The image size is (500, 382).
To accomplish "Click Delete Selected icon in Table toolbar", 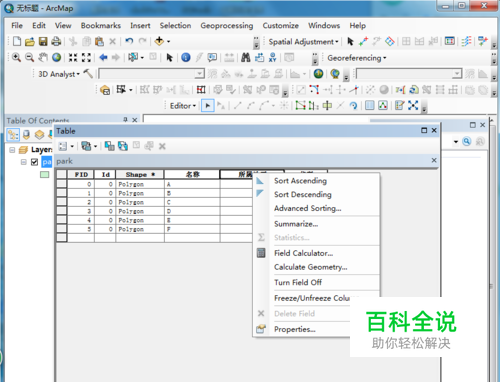I will [x=162, y=146].
